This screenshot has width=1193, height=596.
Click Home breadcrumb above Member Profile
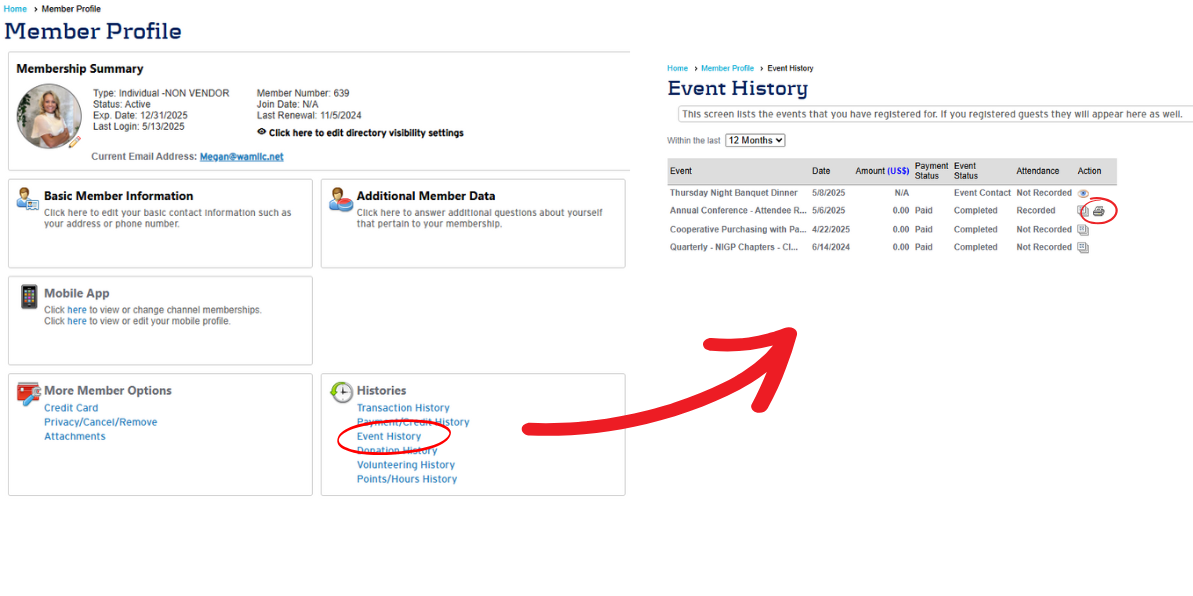pos(15,9)
